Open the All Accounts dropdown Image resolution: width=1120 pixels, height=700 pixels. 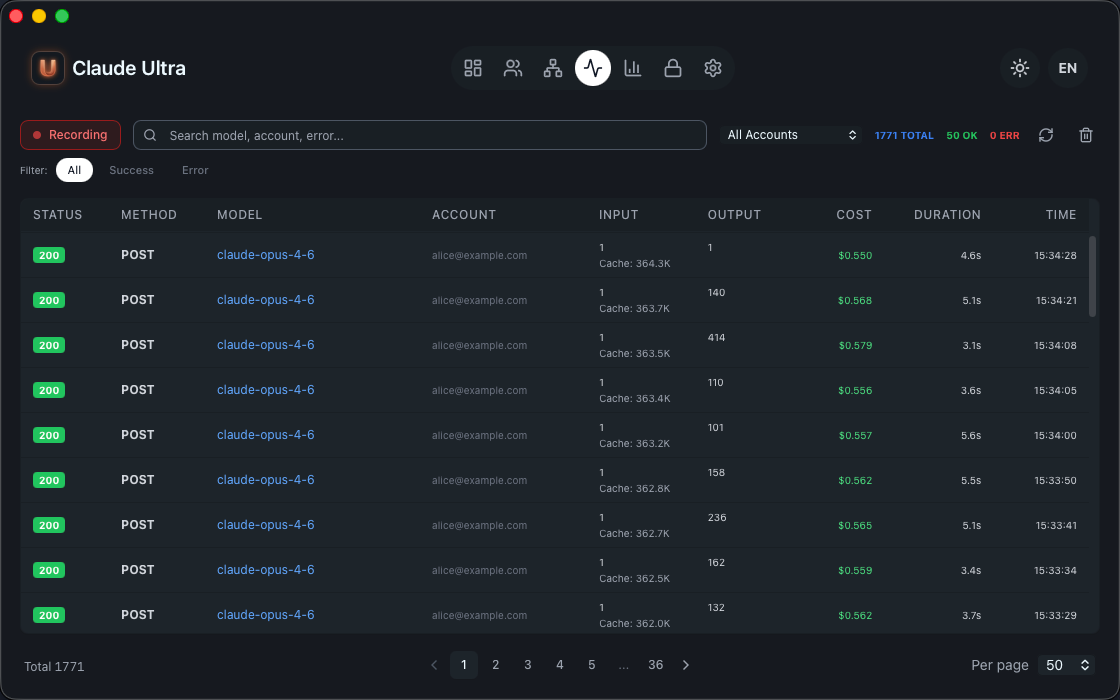(x=792, y=134)
